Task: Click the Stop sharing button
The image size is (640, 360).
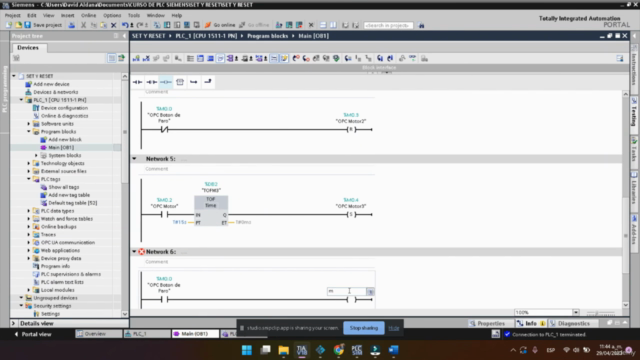Action: point(364,328)
